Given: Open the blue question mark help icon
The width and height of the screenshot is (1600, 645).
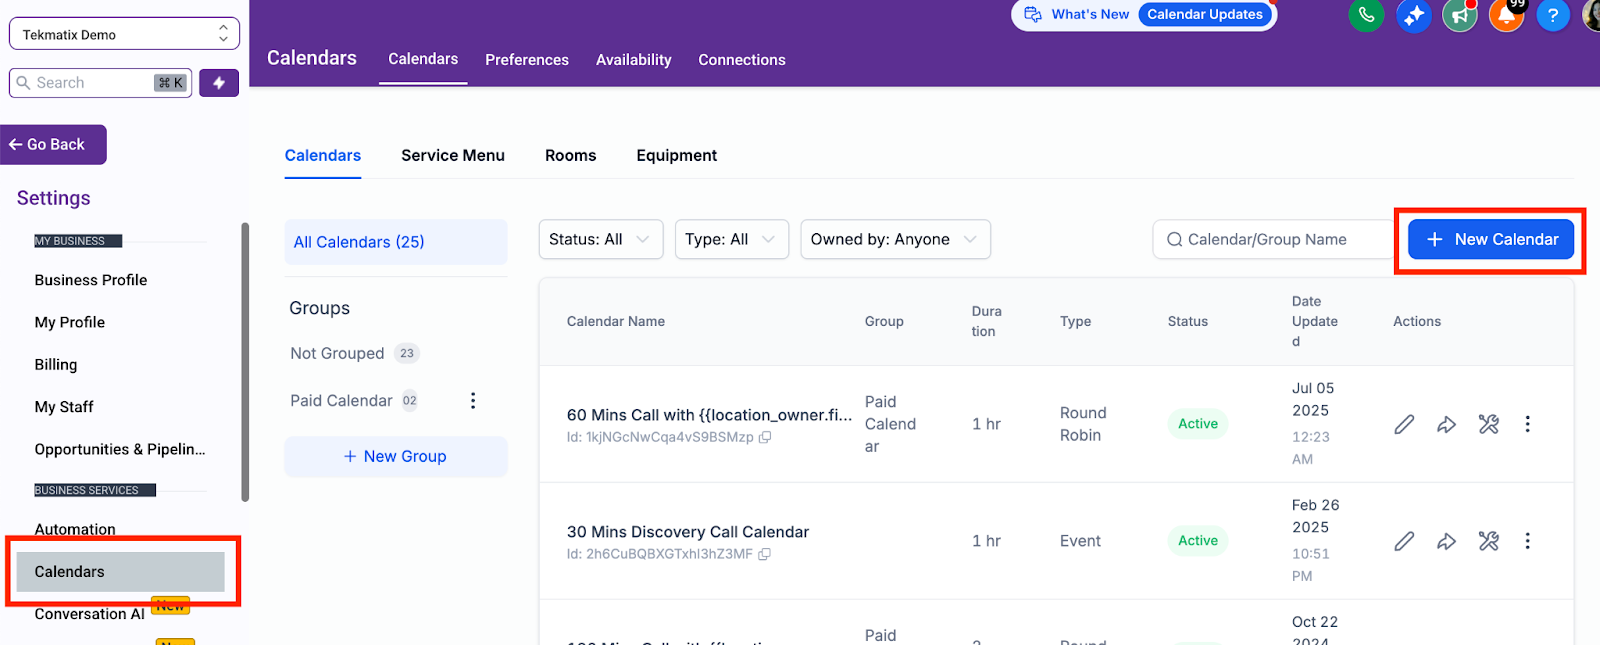Looking at the screenshot, I should [1553, 15].
